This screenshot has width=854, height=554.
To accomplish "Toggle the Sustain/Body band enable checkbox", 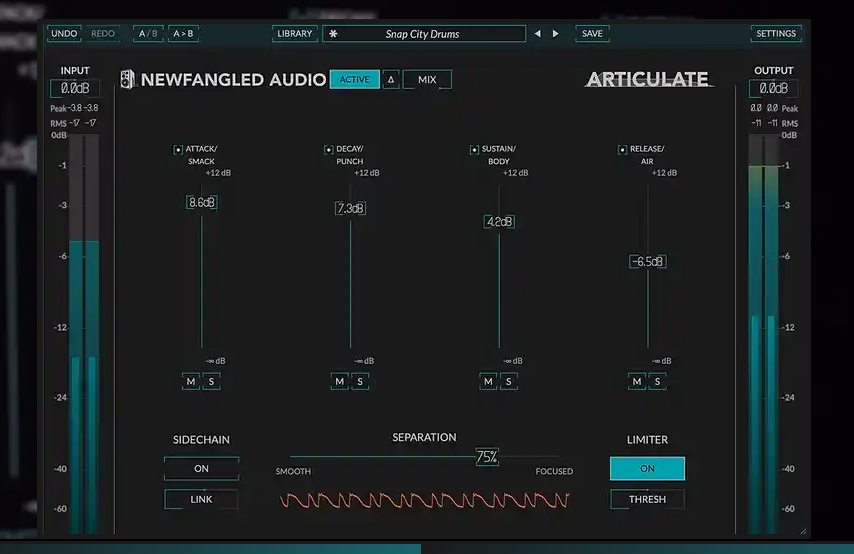I will tap(474, 149).
